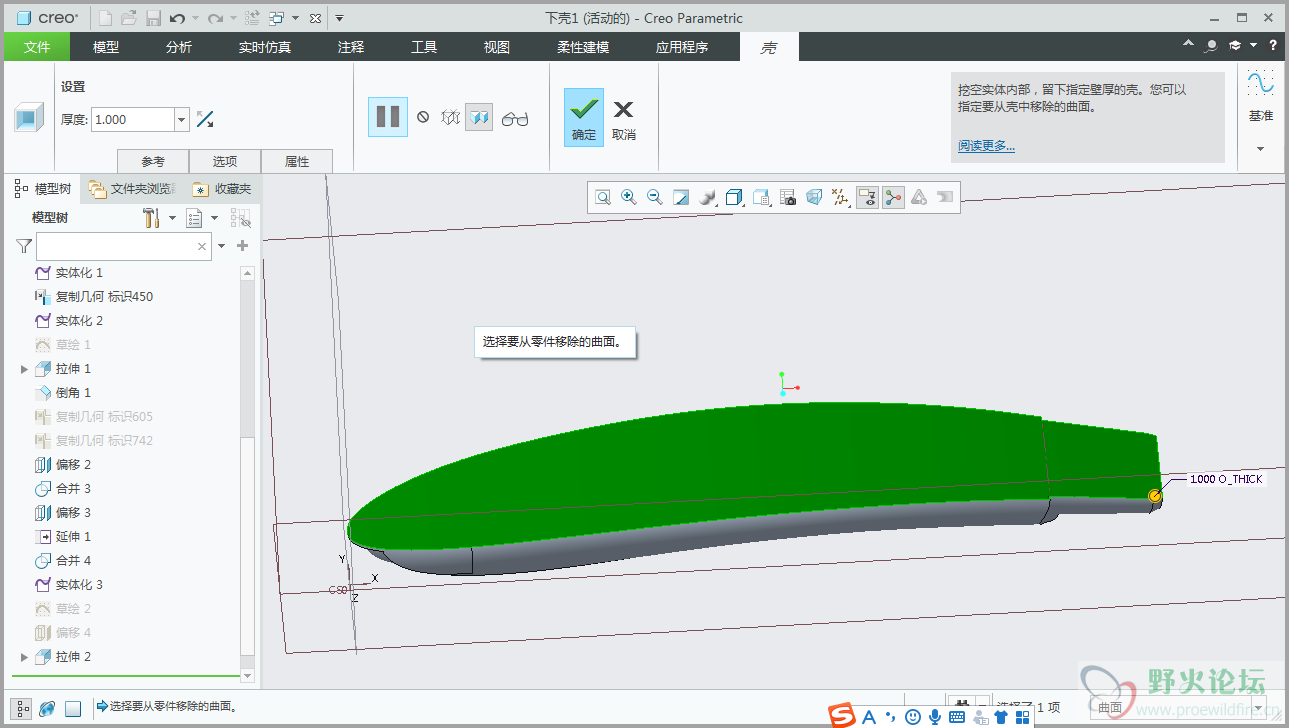Open the thickness value dropdown arrow

click(x=182, y=120)
